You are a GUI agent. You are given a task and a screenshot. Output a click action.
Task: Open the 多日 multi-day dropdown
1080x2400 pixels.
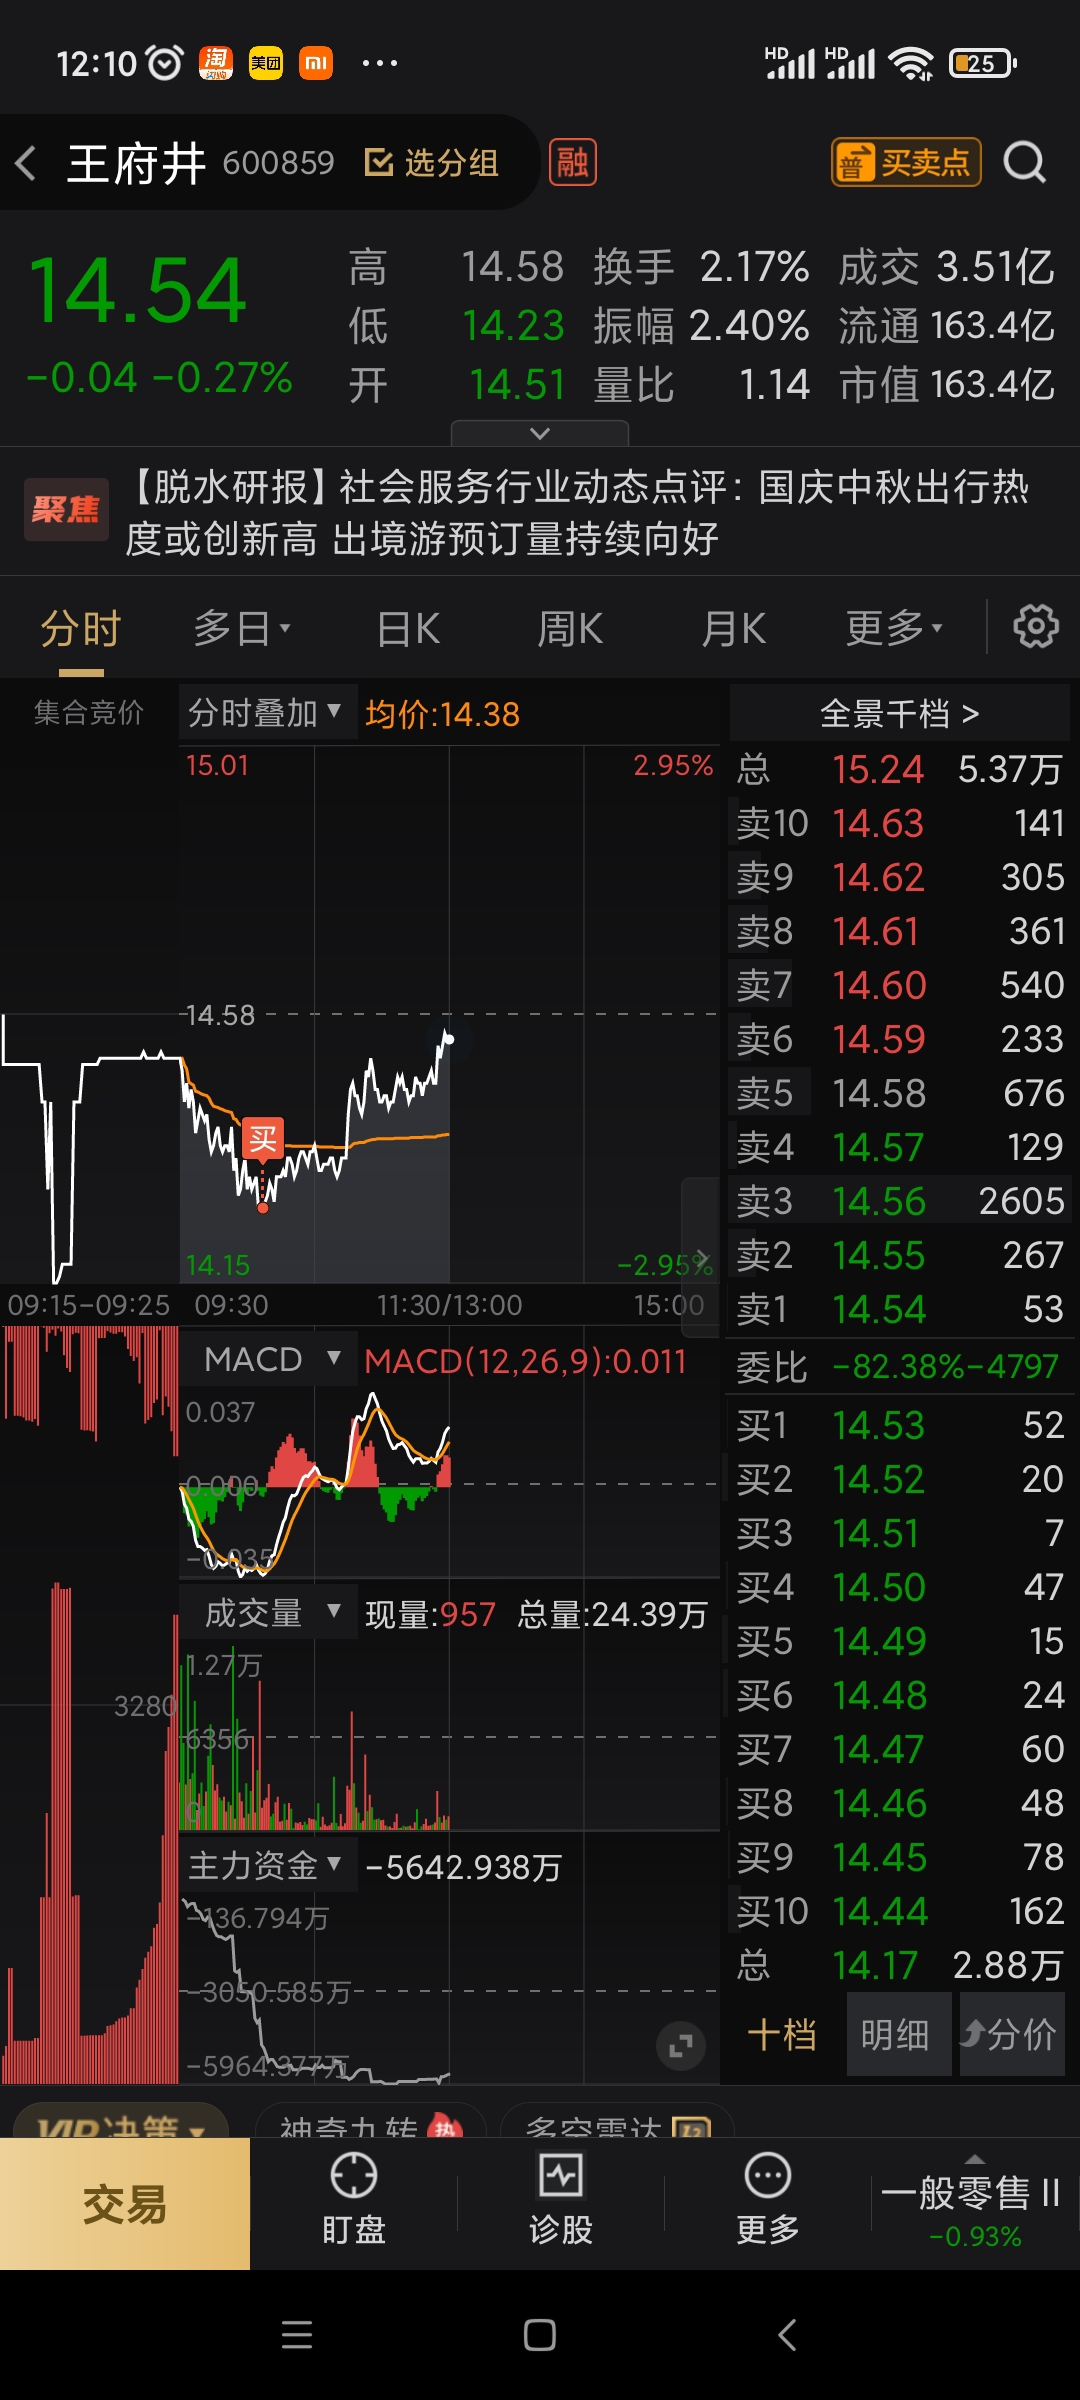[241, 629]
